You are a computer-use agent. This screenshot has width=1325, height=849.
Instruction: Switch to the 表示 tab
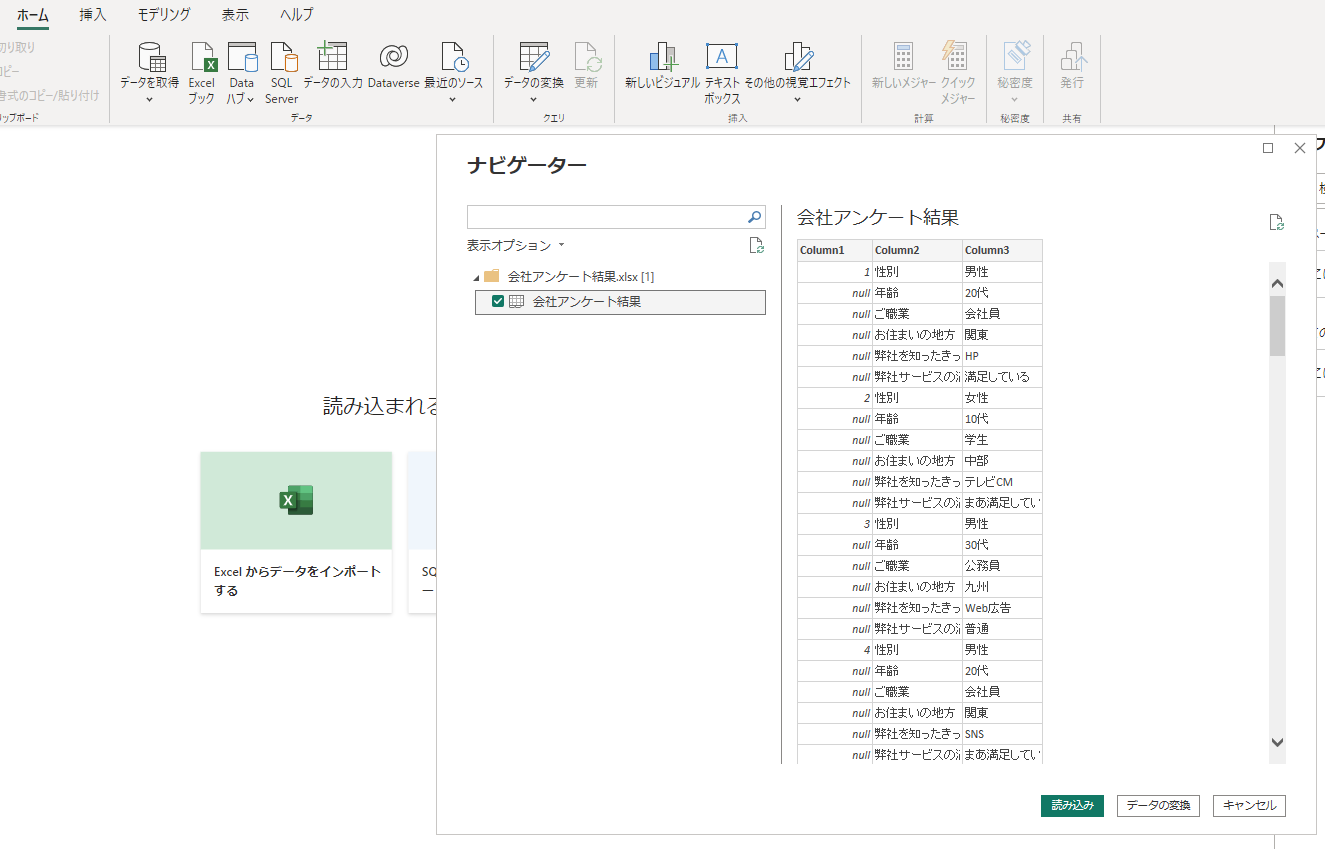click(235, 15)
